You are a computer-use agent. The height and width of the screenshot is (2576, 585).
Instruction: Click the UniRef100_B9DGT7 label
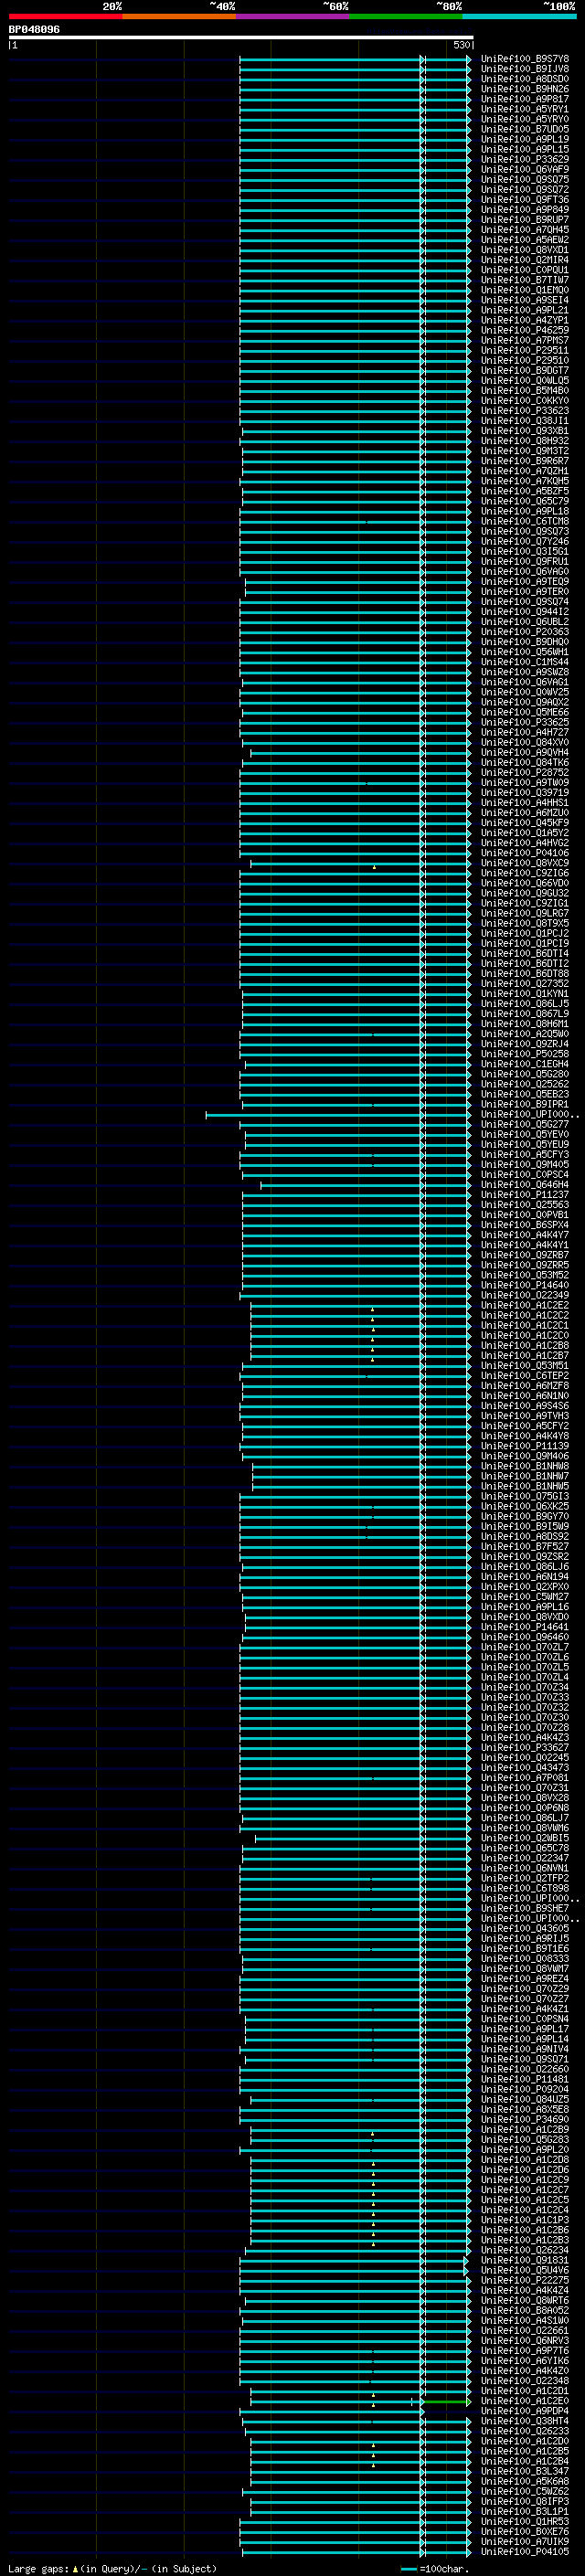click(525, 370)
